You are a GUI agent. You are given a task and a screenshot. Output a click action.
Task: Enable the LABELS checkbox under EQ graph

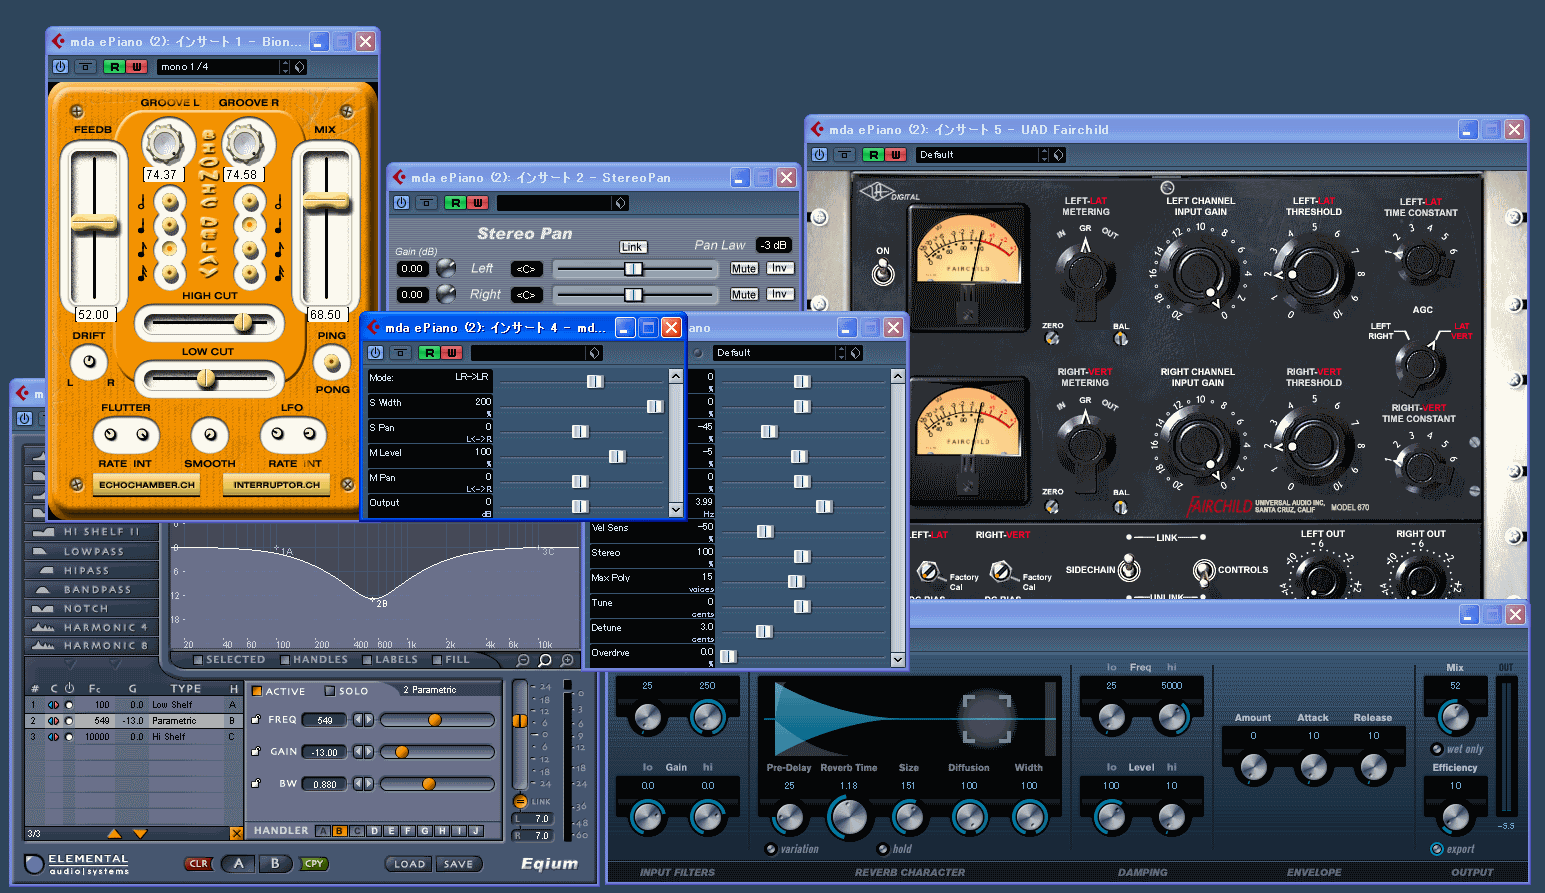(x=368, y=660)
